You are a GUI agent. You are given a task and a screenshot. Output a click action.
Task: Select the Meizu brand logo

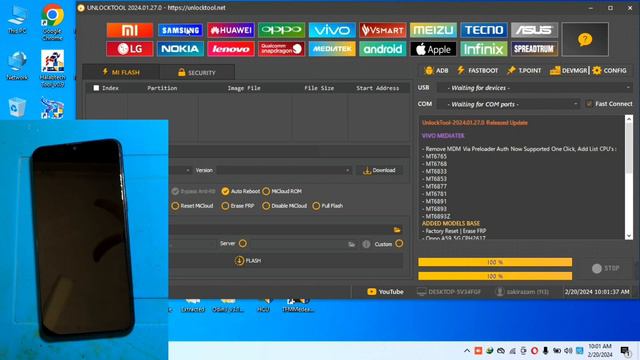click(x=433, y=30)
